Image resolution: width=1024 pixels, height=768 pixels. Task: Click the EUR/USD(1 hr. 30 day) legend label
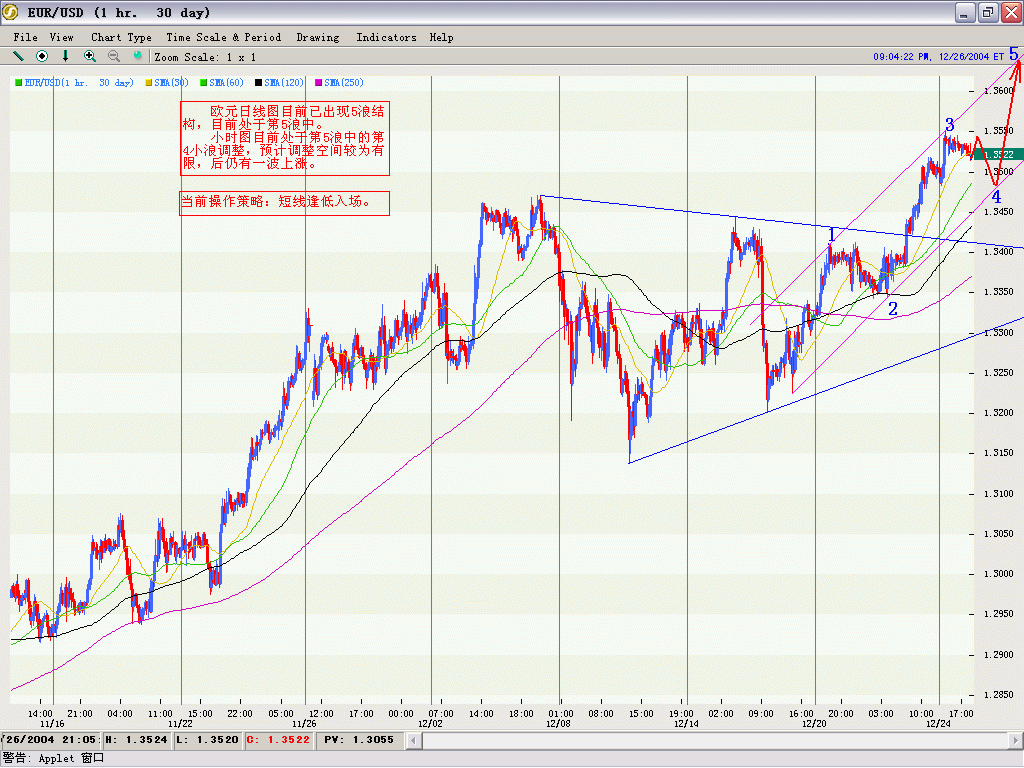[79, 82]
